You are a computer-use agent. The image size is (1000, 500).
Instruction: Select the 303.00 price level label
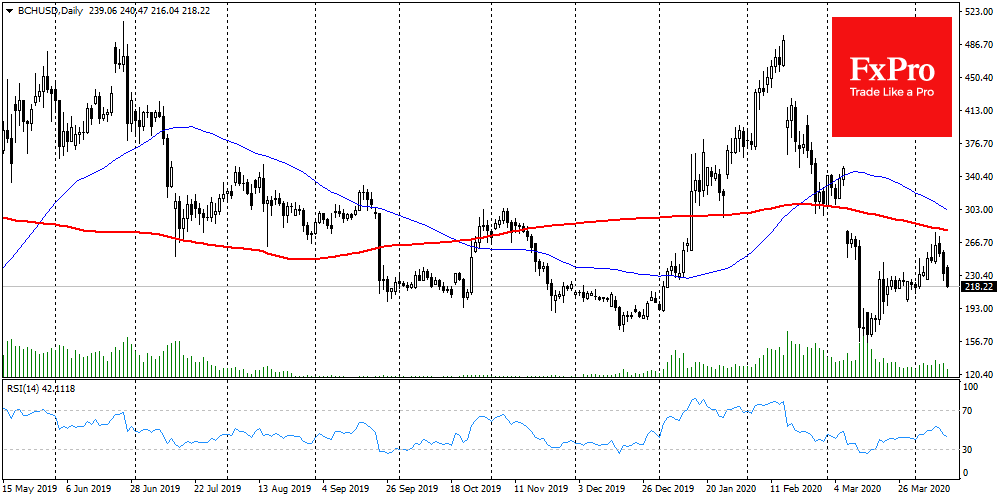[x=976, y=210]
